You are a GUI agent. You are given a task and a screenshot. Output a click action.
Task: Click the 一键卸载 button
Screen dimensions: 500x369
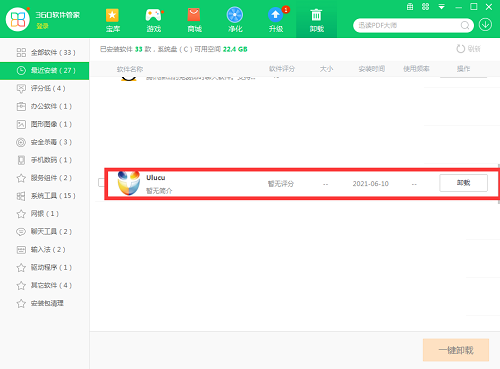pos(456,350)
